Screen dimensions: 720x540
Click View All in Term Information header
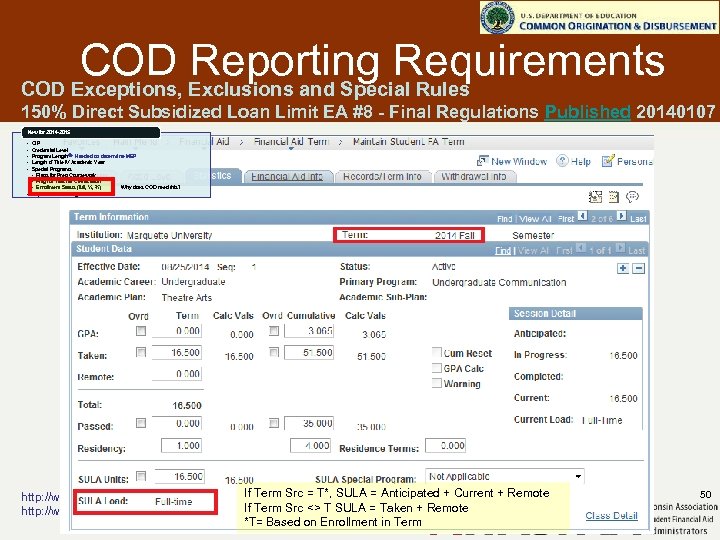coord(535,219)
